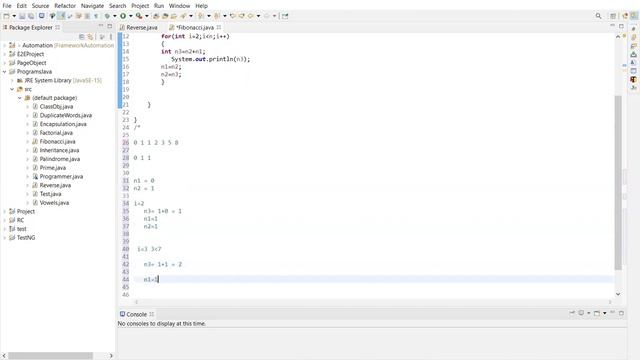Toggle Pin Console in Console toolbar
640x360 pixels.
[572, 313]
